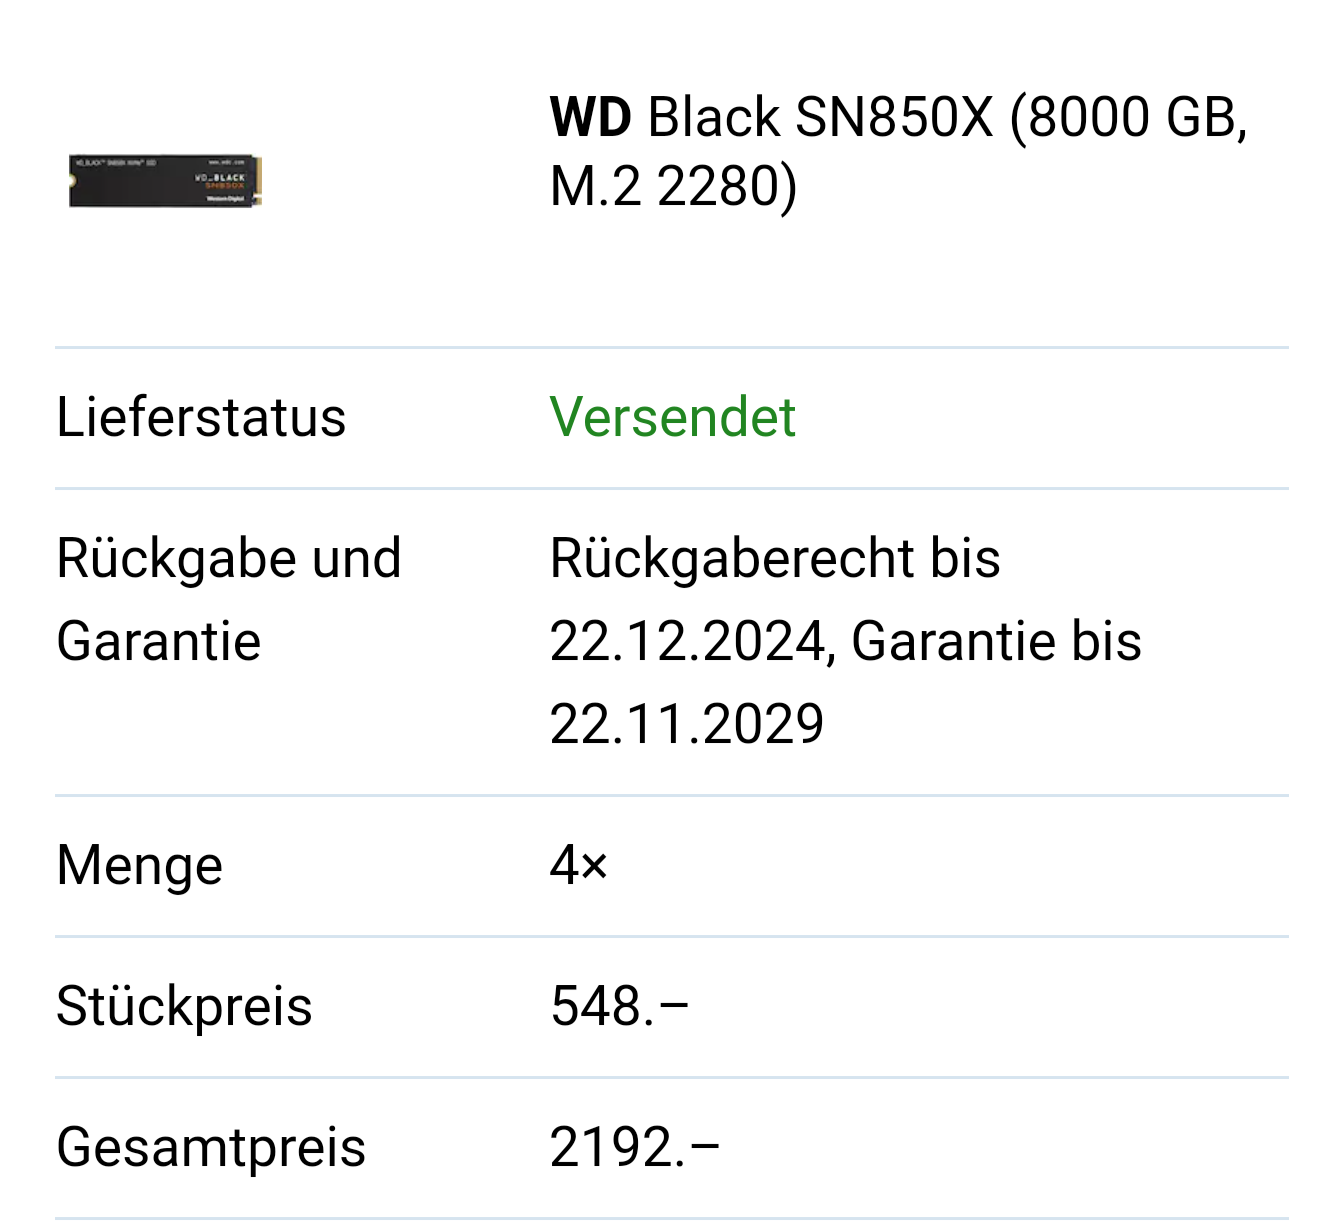This screenshot has width=1344, height=1224.
Task: Click the Gesamtpreis row label
Action: (x=211, y=1147)
